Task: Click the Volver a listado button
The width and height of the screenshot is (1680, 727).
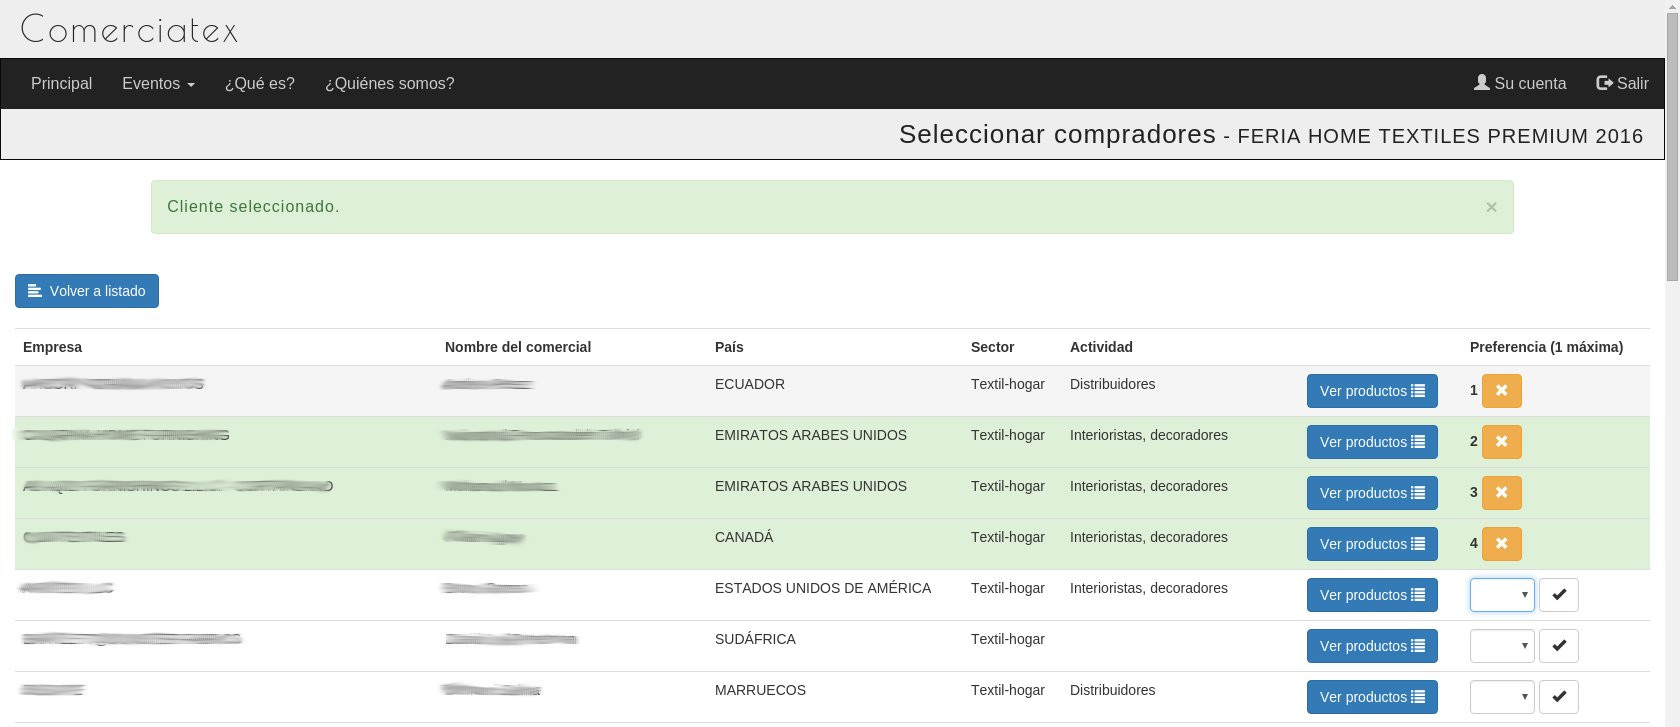Action: point(87,291)
